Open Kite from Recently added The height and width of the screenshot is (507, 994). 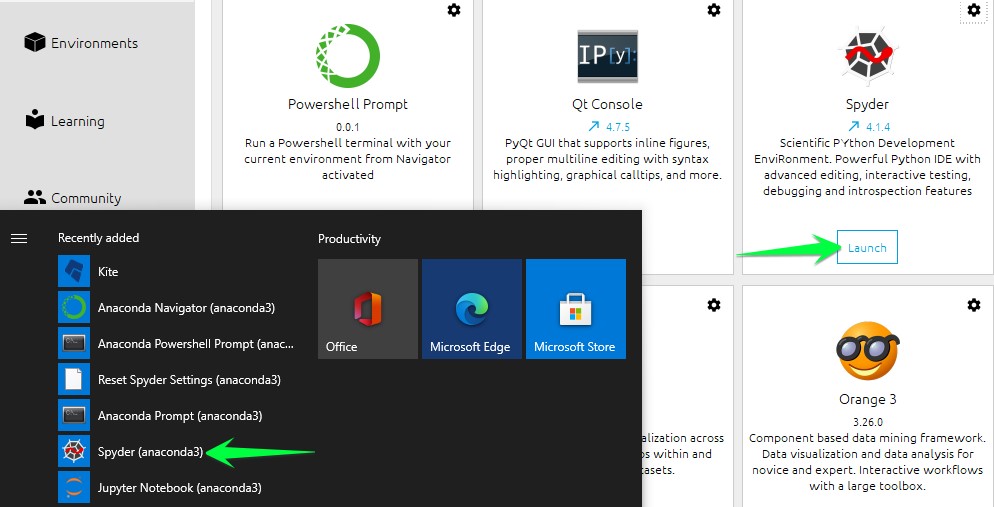[107, 272]
